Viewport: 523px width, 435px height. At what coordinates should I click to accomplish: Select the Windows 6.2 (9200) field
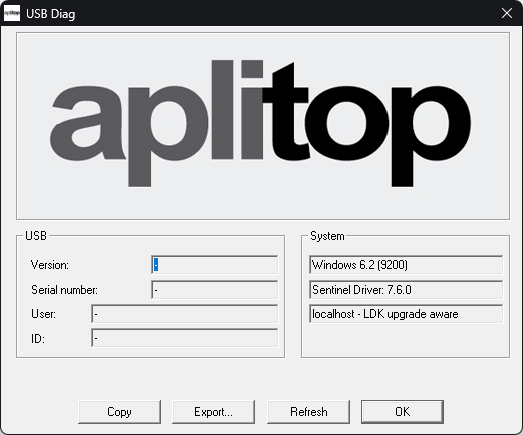406,265
